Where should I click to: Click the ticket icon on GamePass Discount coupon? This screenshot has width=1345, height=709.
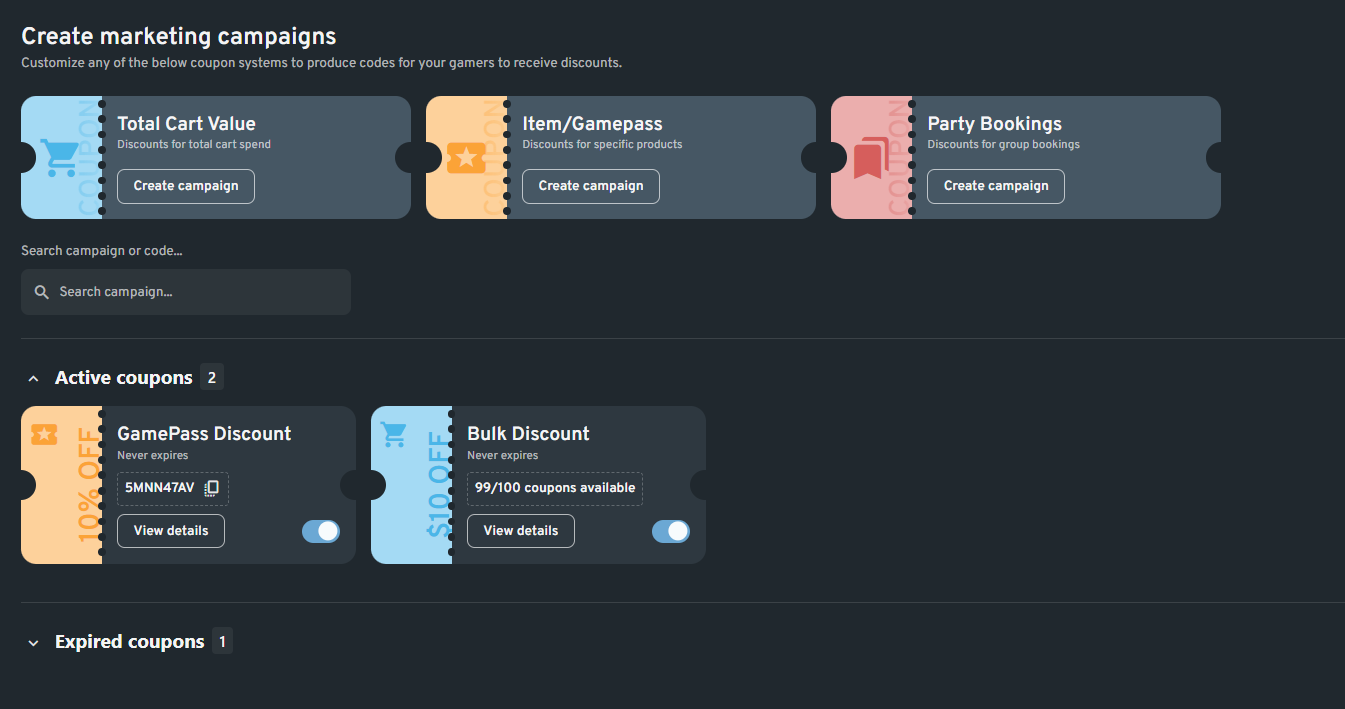(44, 434)
